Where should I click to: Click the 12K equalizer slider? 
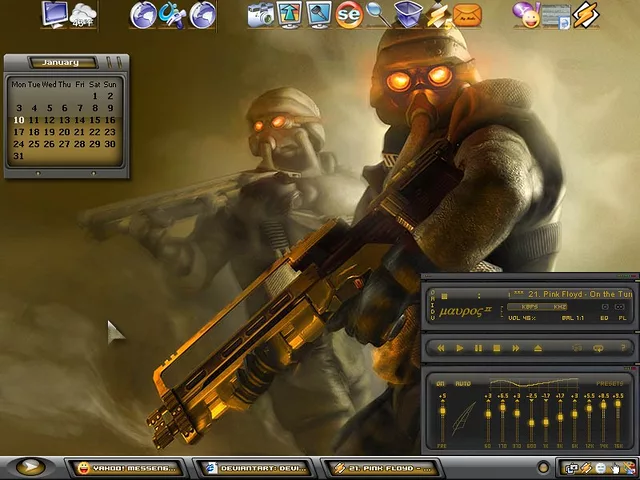pyautogui.click(x=589, y=420)
